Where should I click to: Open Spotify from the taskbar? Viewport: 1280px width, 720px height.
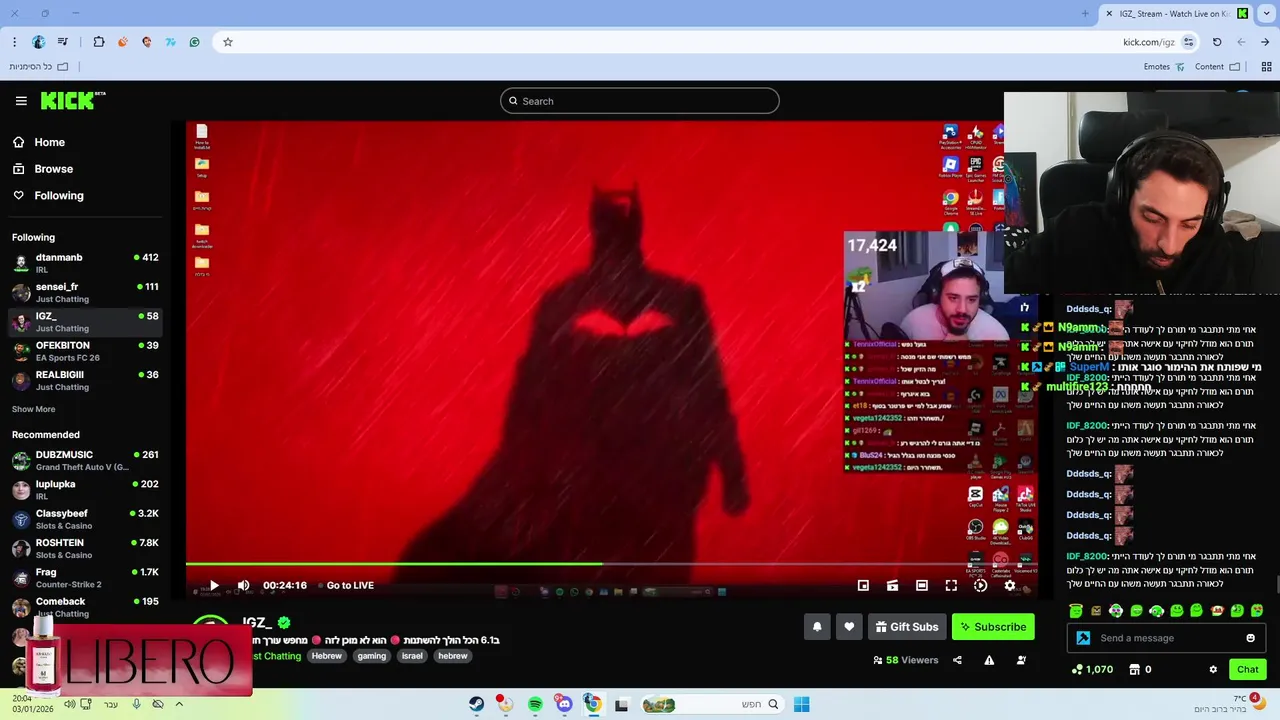point(535,704)
